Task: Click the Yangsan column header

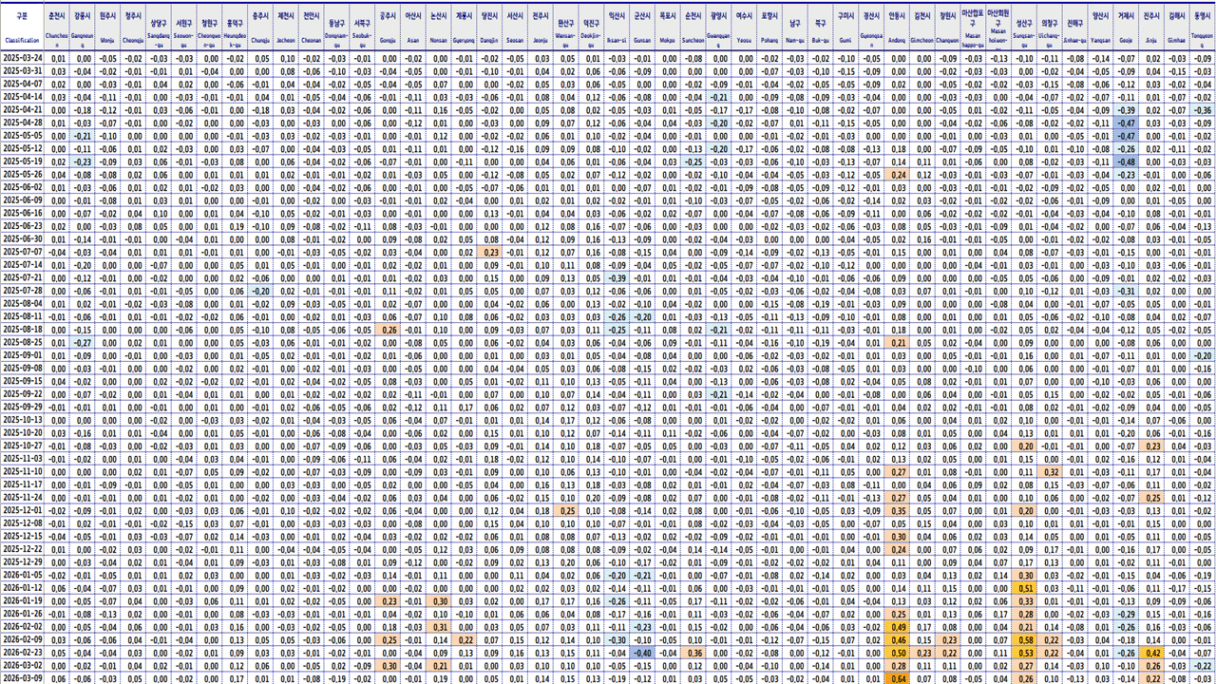Action: coord(1100,28)
